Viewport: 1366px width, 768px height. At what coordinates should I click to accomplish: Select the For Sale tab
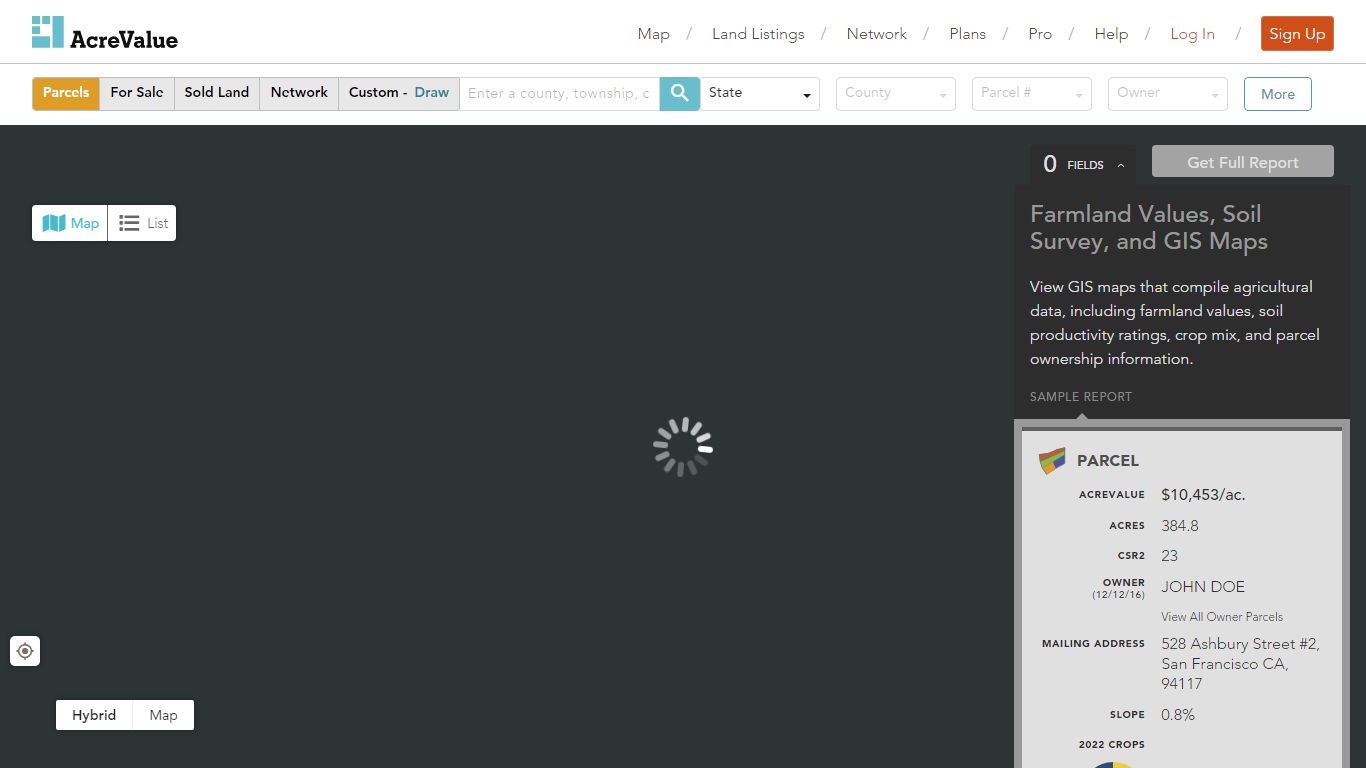click(x=137, y=93)
